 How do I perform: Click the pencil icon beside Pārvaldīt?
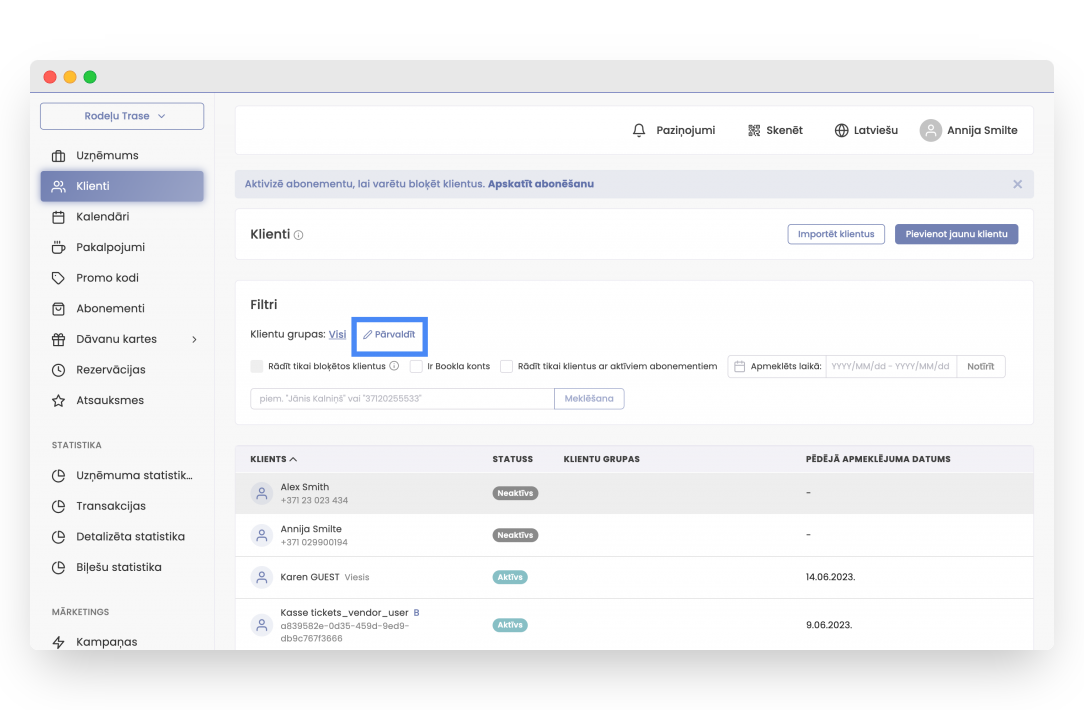pos(367,335)
